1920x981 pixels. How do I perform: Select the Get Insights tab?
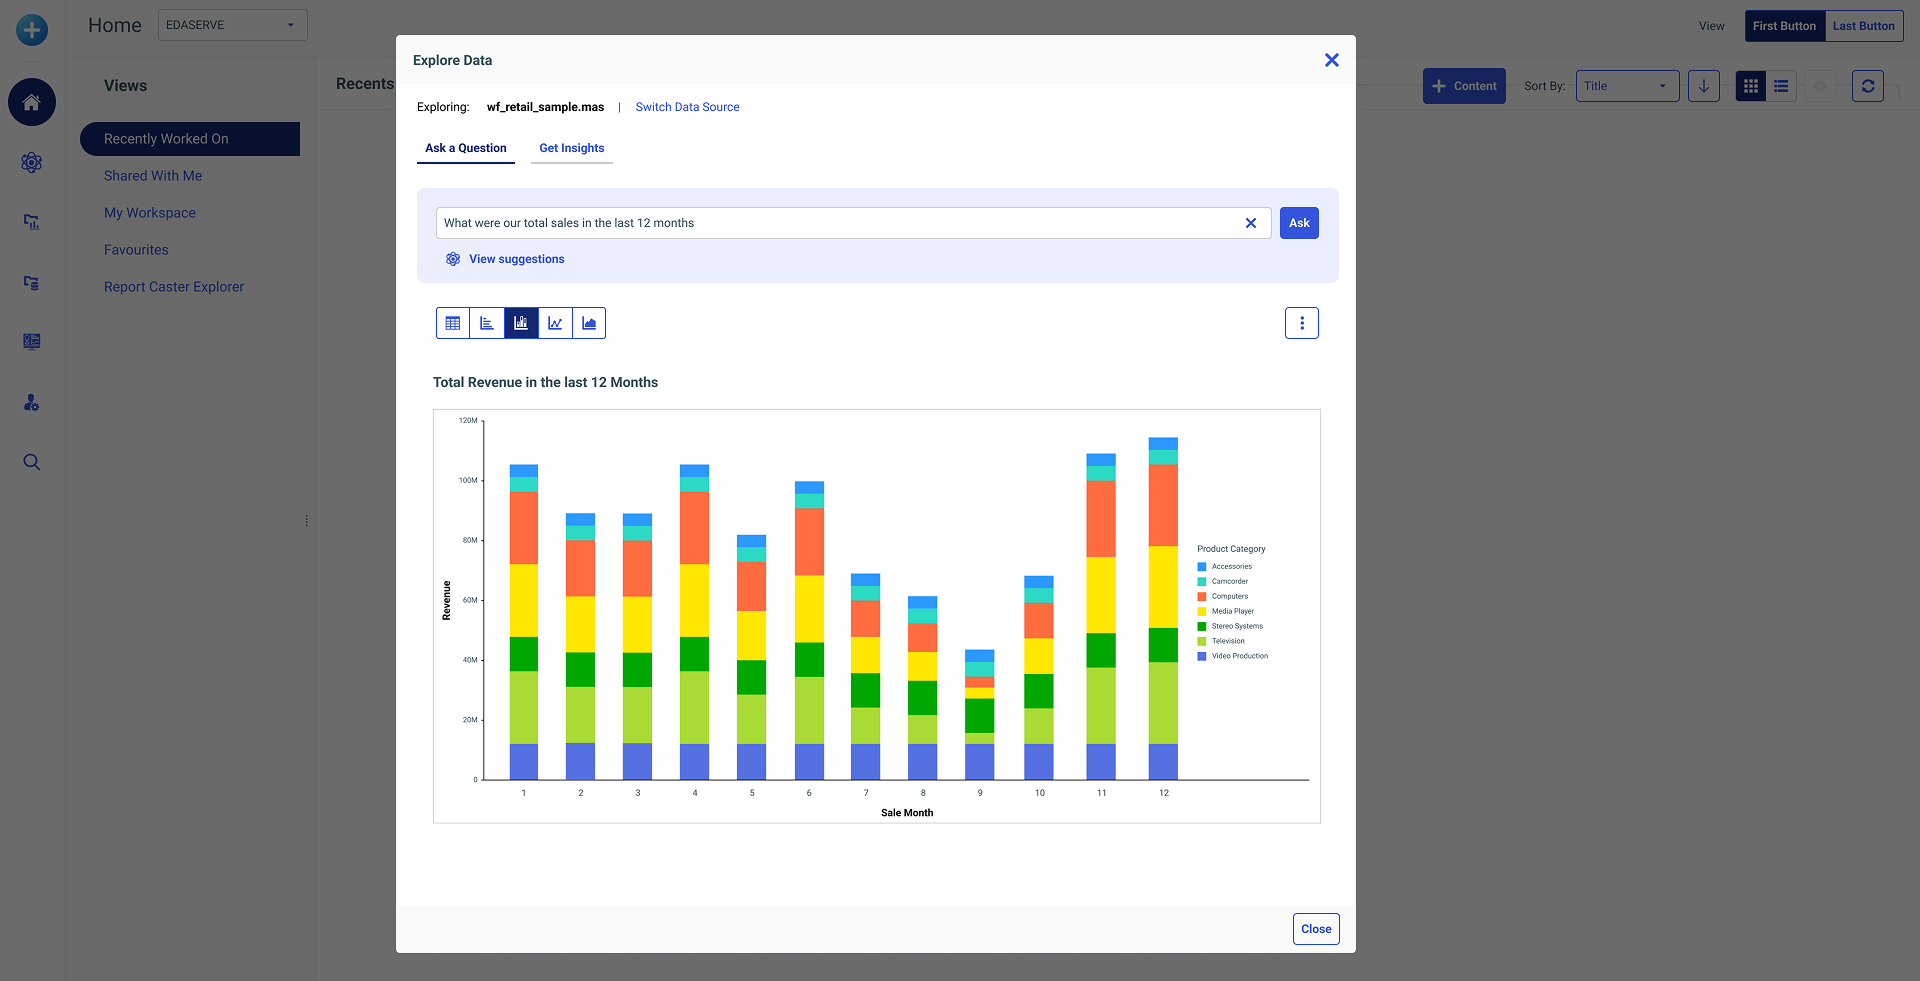(572, 148)
